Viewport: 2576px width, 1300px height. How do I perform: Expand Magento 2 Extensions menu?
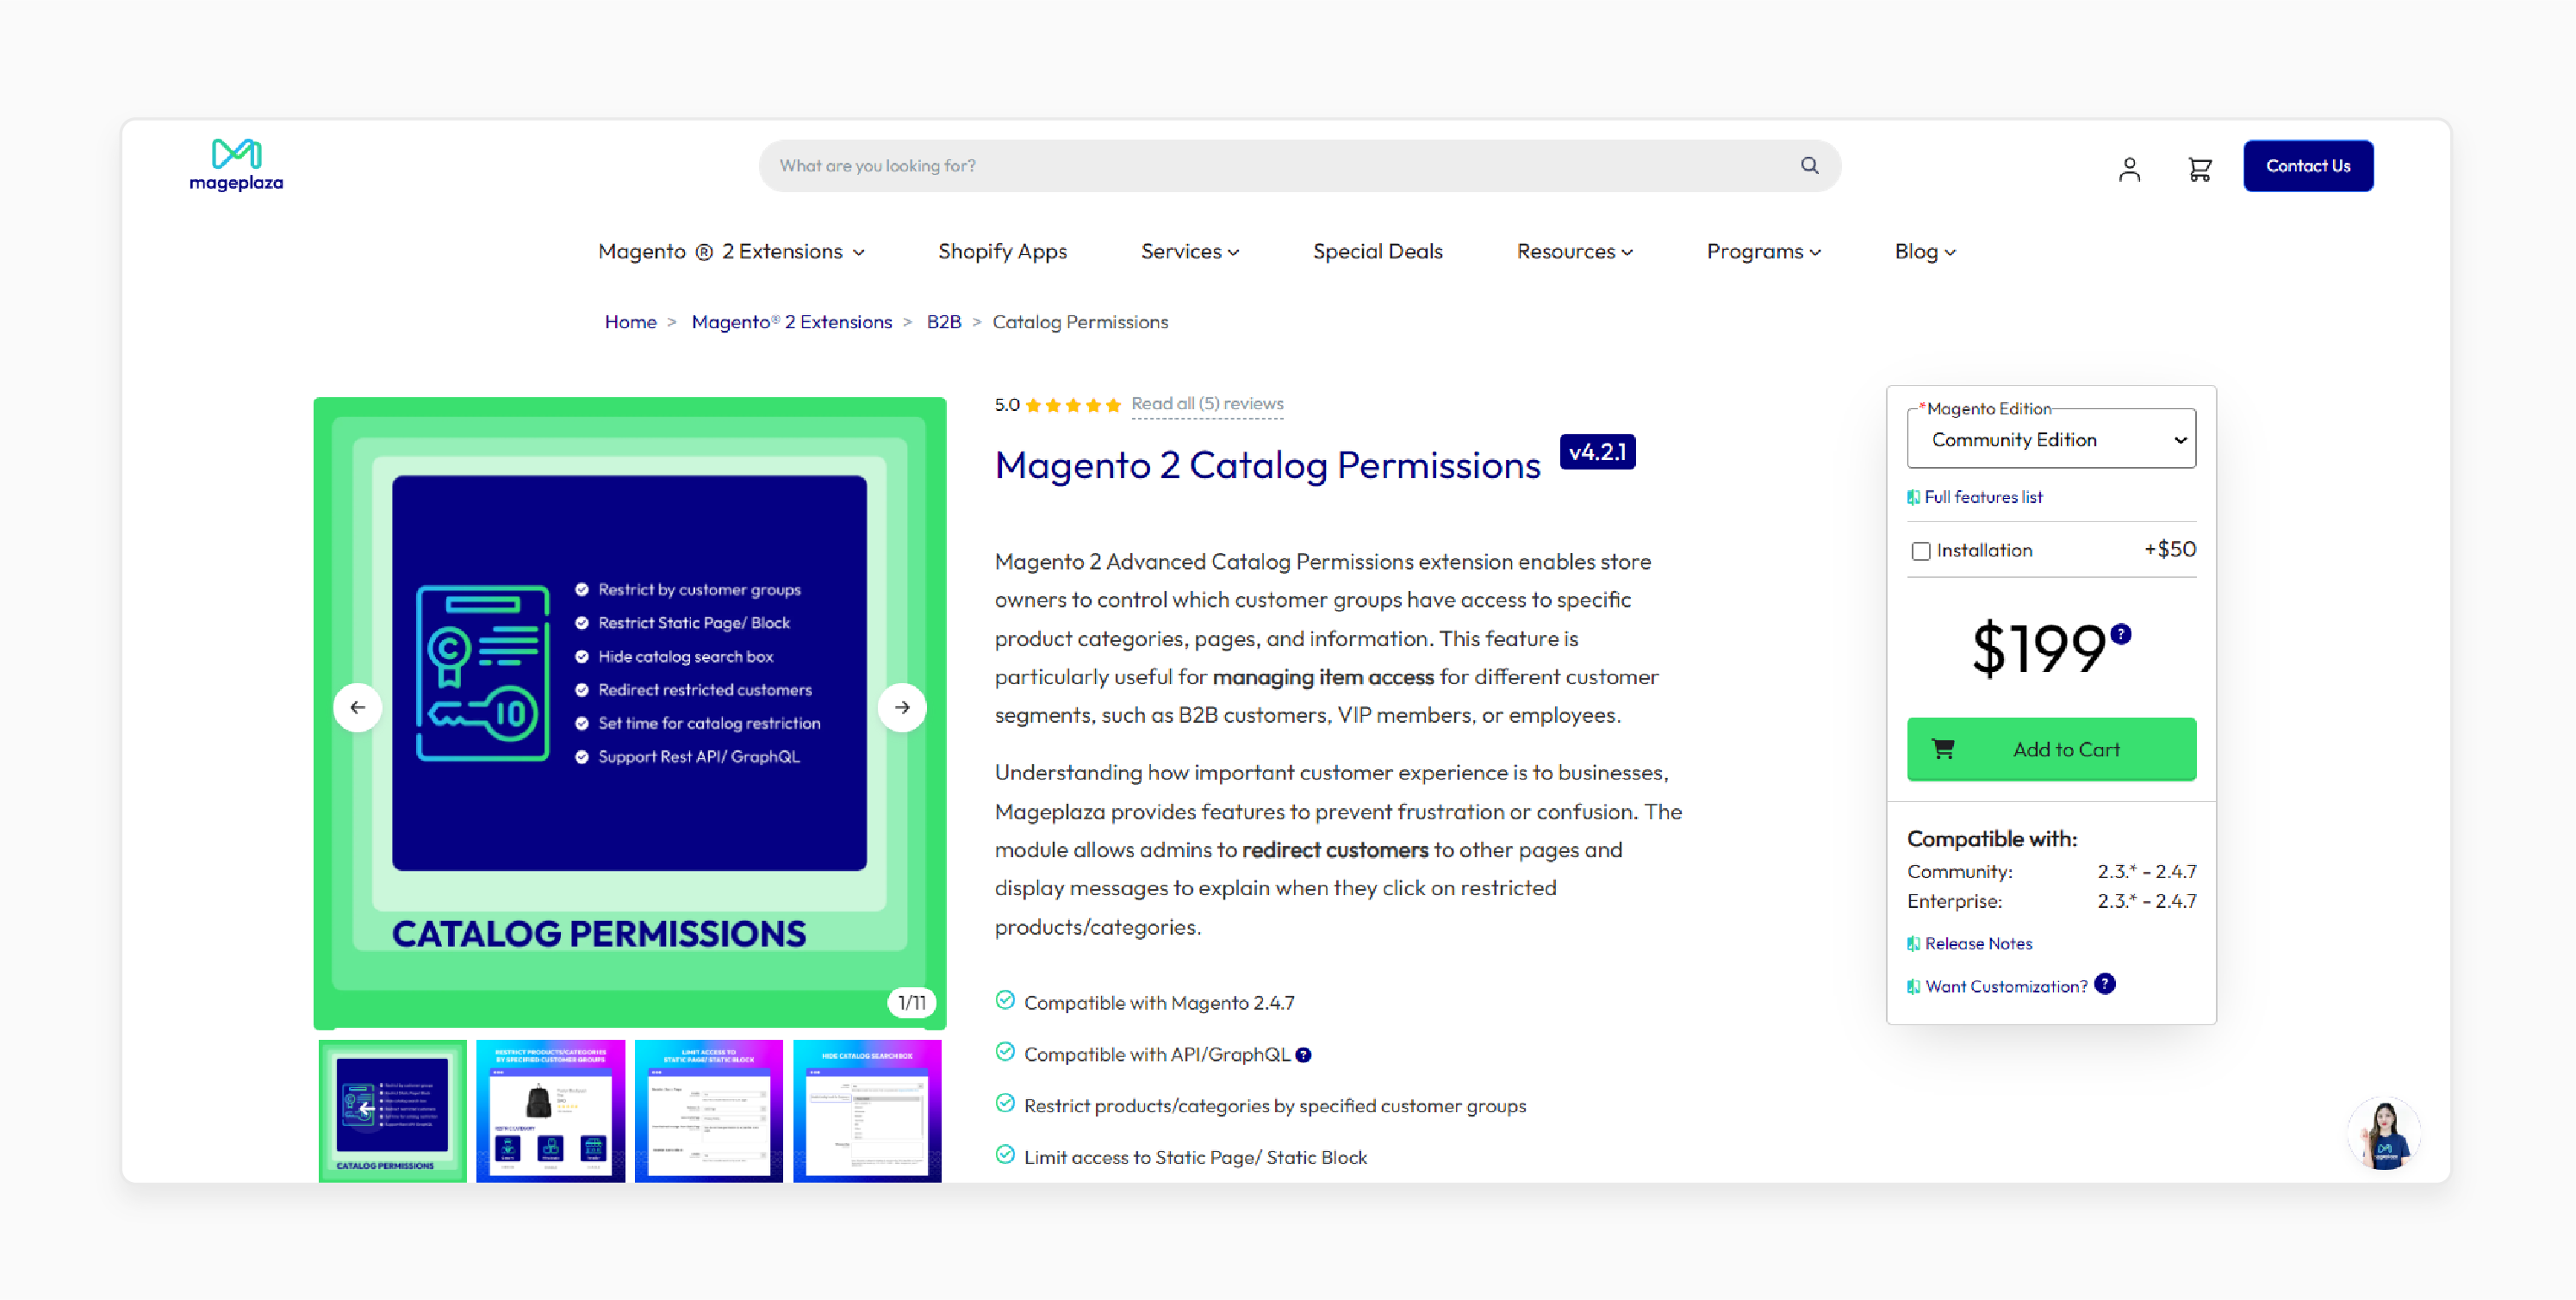[x=731, y=251]
